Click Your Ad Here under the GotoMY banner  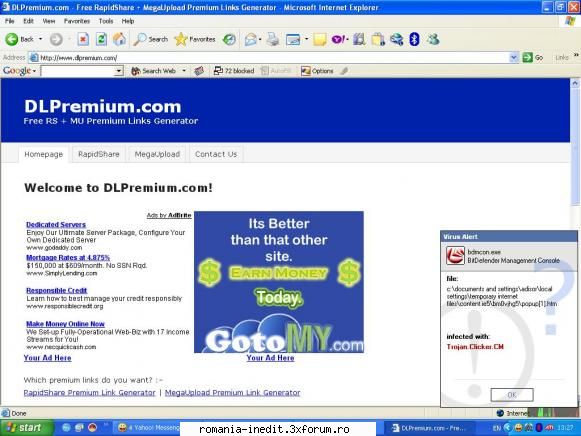click(270, 358)
